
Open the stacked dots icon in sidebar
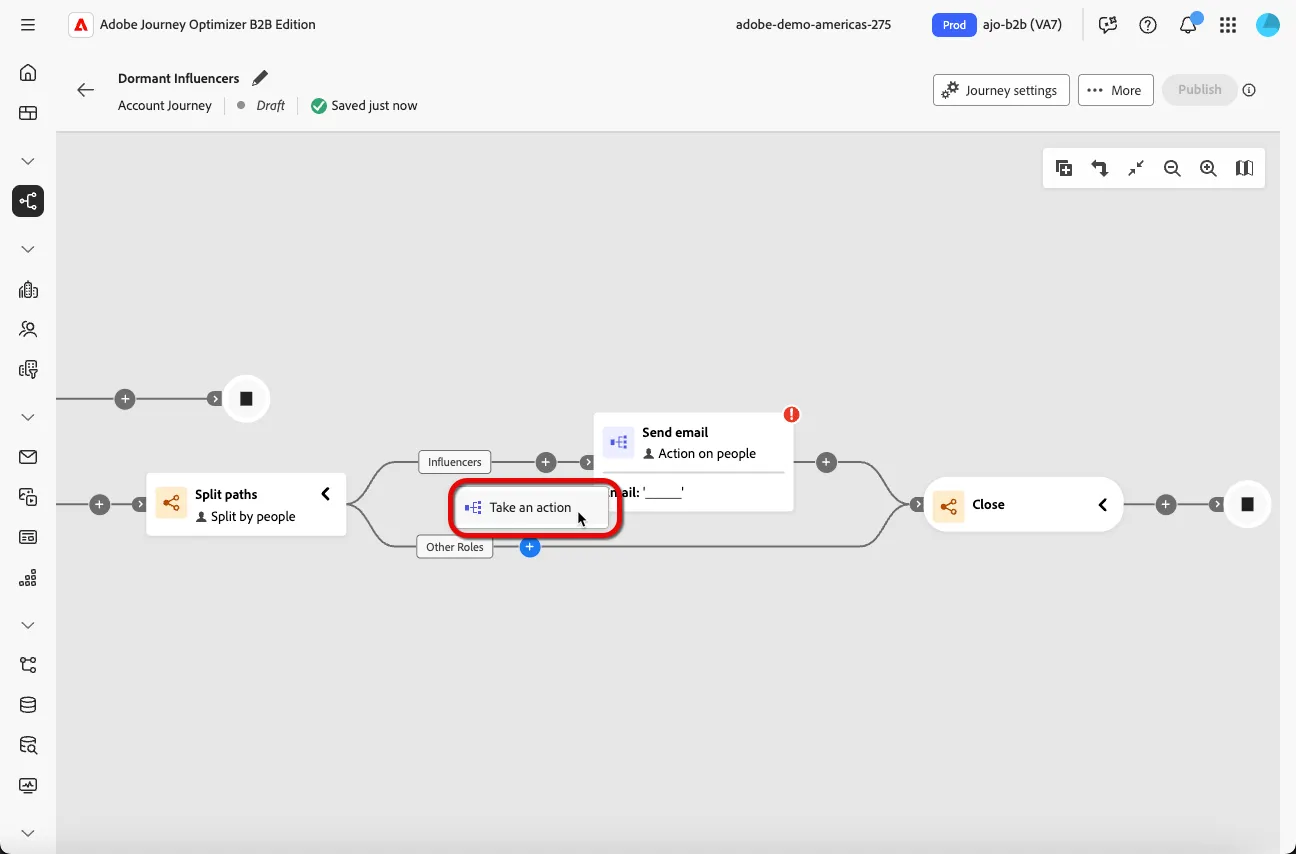[x=28, y=578]
